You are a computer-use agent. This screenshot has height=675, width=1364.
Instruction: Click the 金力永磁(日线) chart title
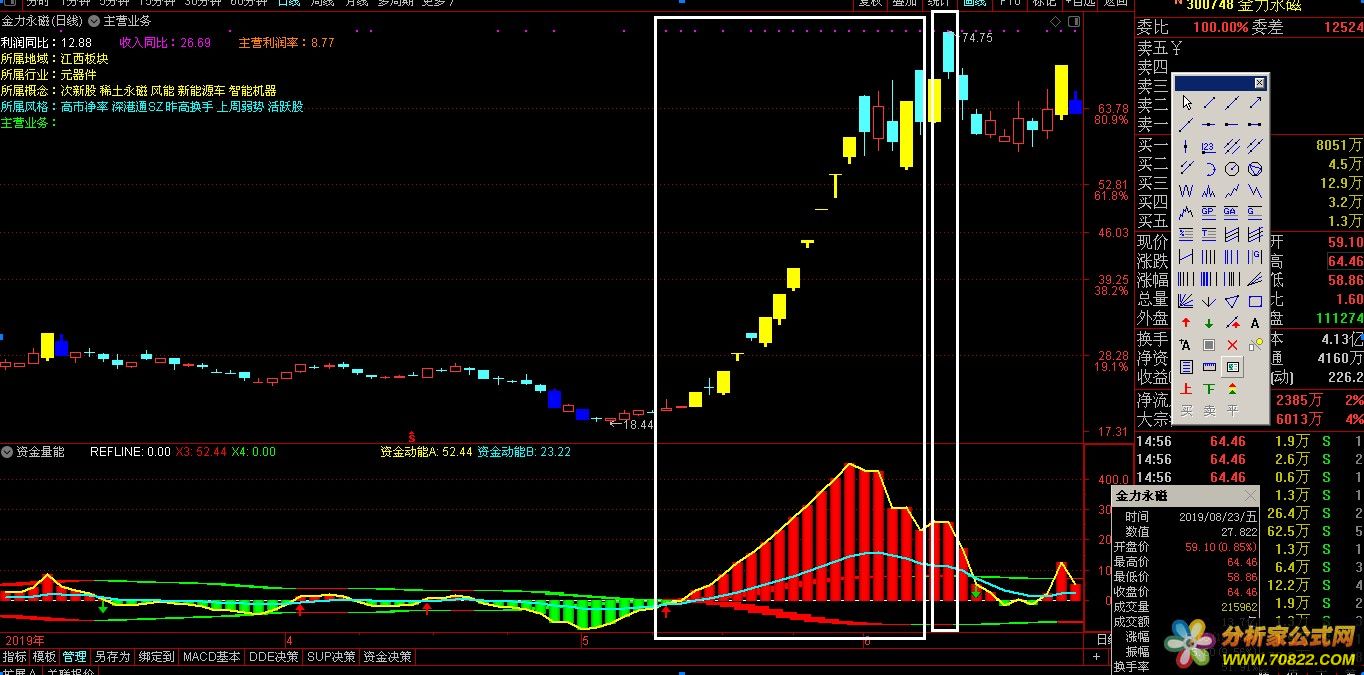(42, 20)
